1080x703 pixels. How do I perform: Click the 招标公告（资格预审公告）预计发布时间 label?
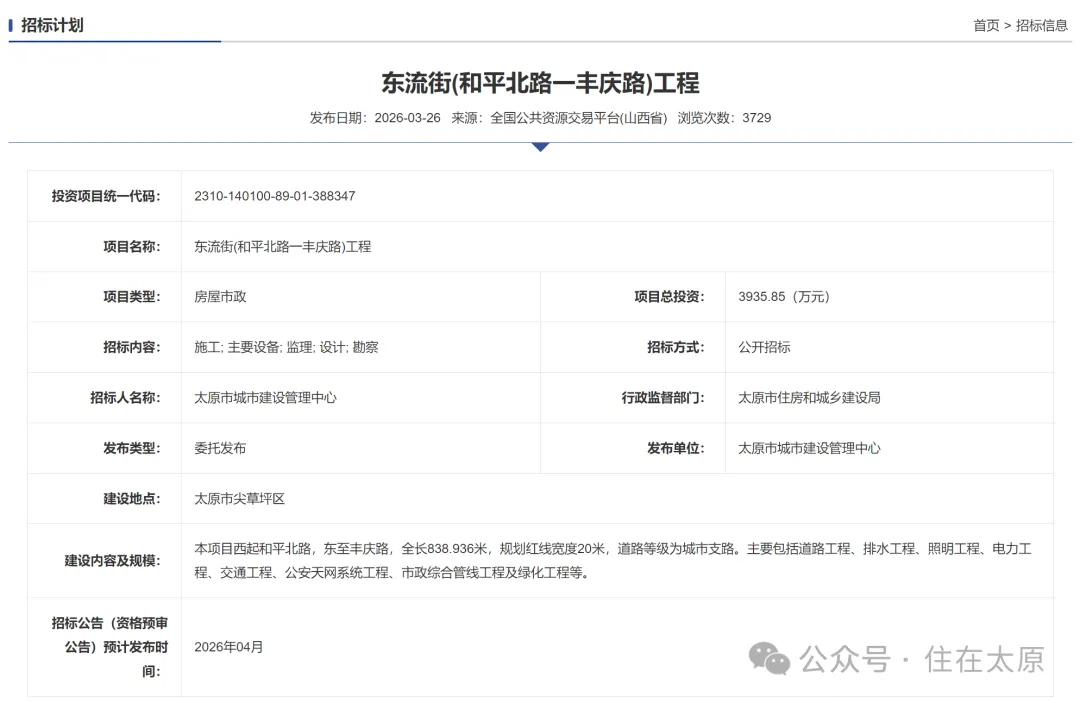110,647
